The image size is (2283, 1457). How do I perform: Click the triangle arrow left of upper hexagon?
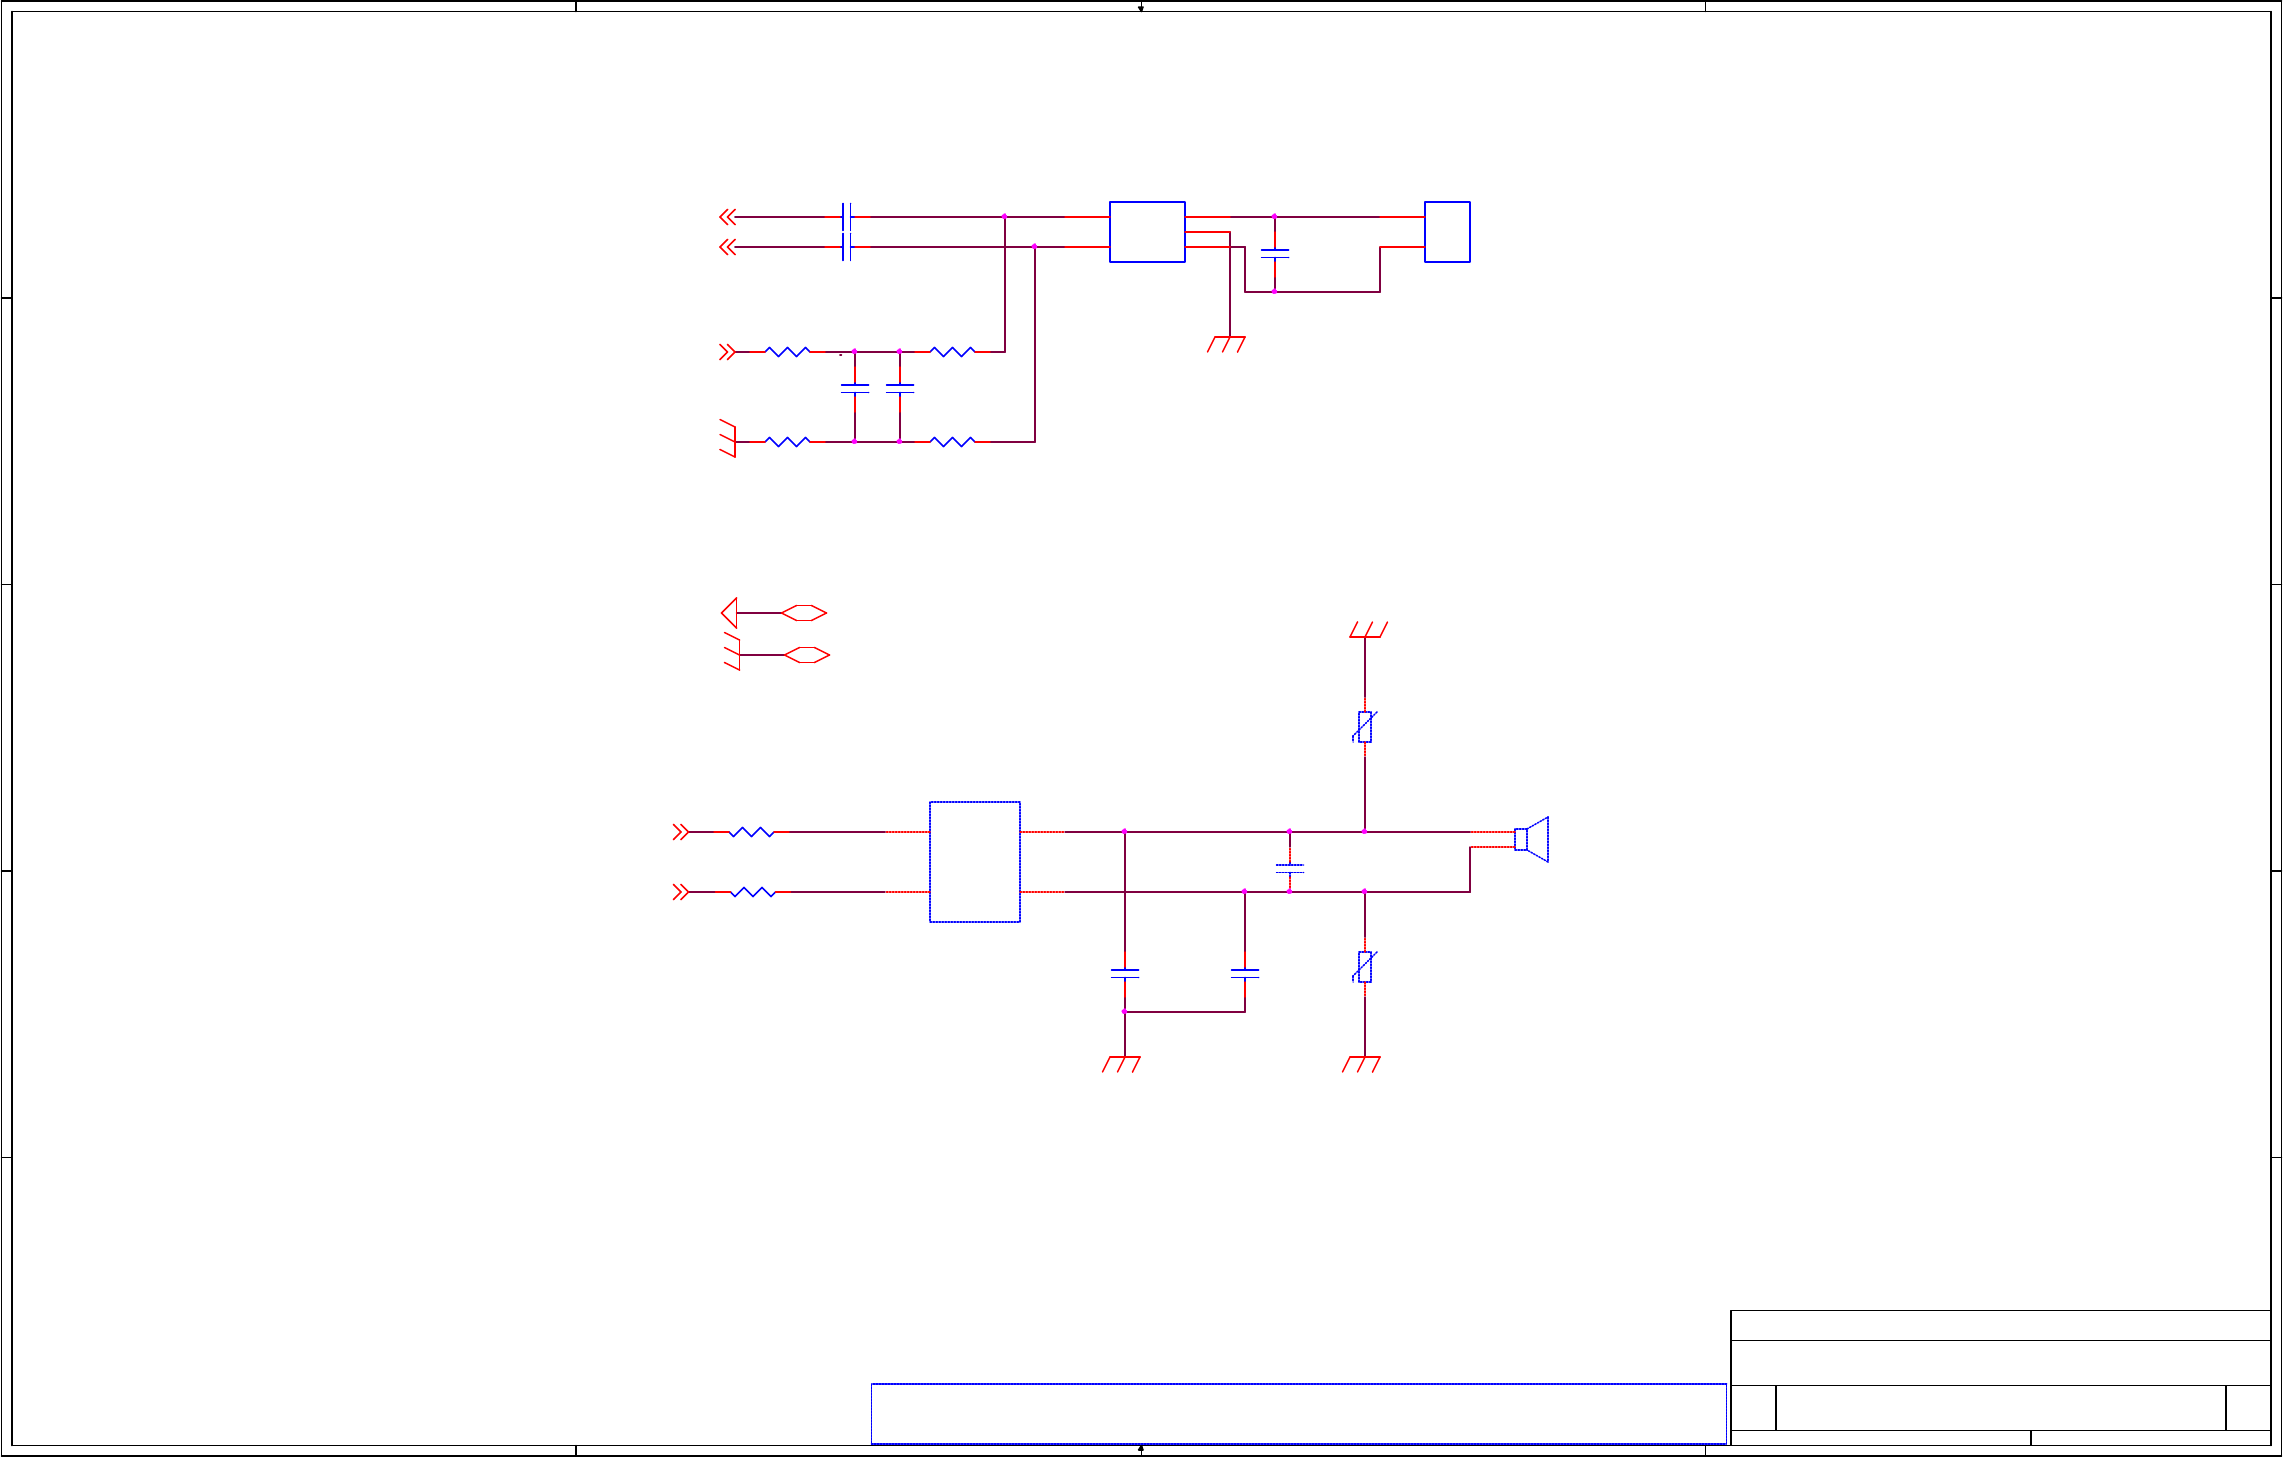point(729,613)
